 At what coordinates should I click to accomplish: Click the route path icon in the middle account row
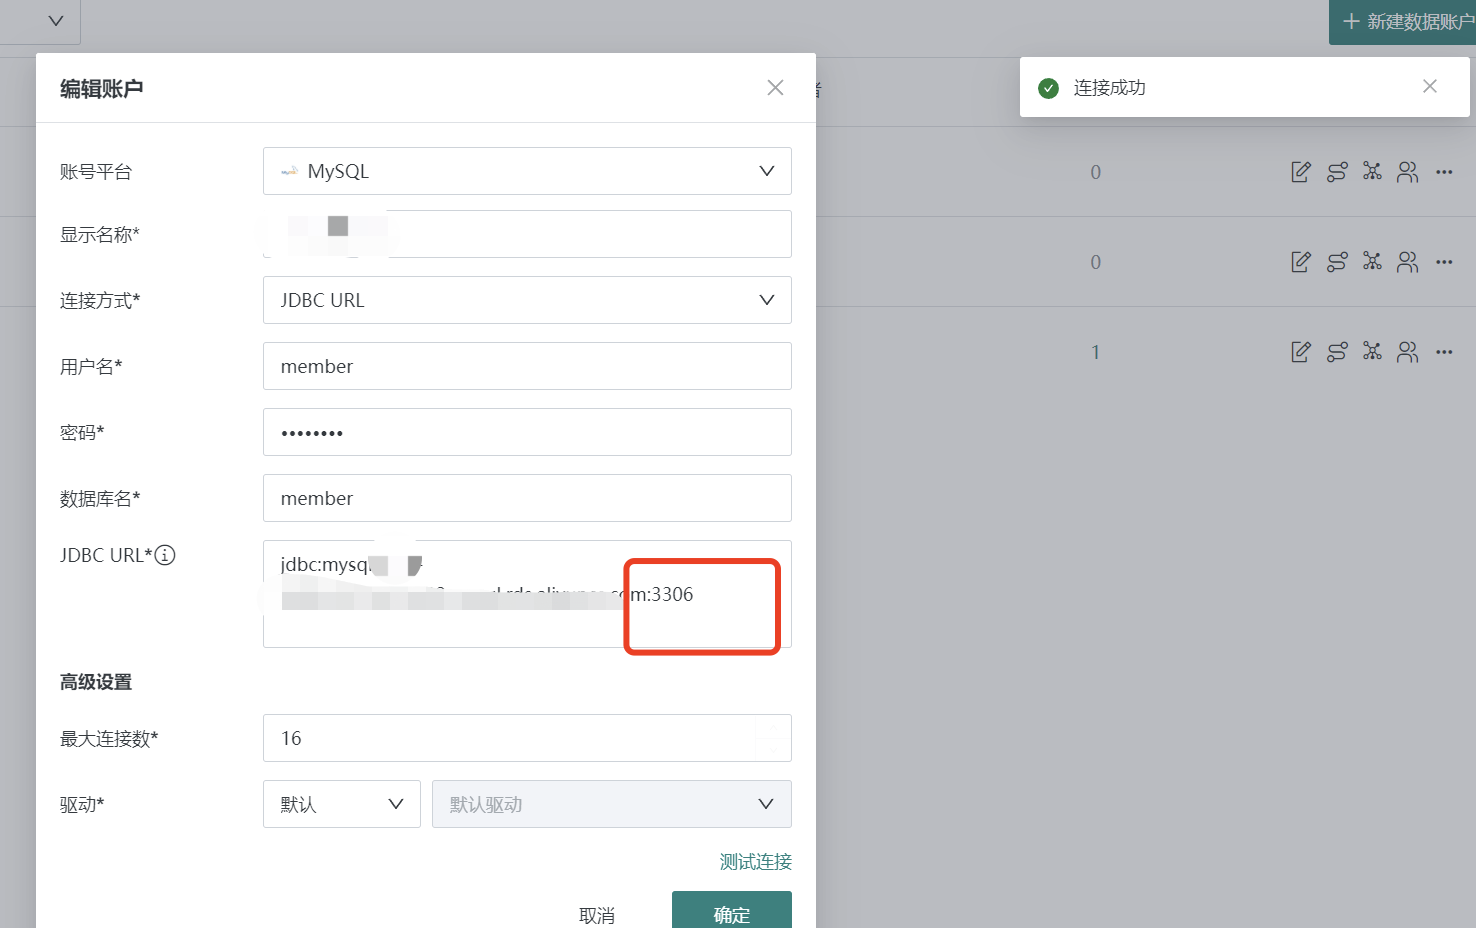point(1337,262)
